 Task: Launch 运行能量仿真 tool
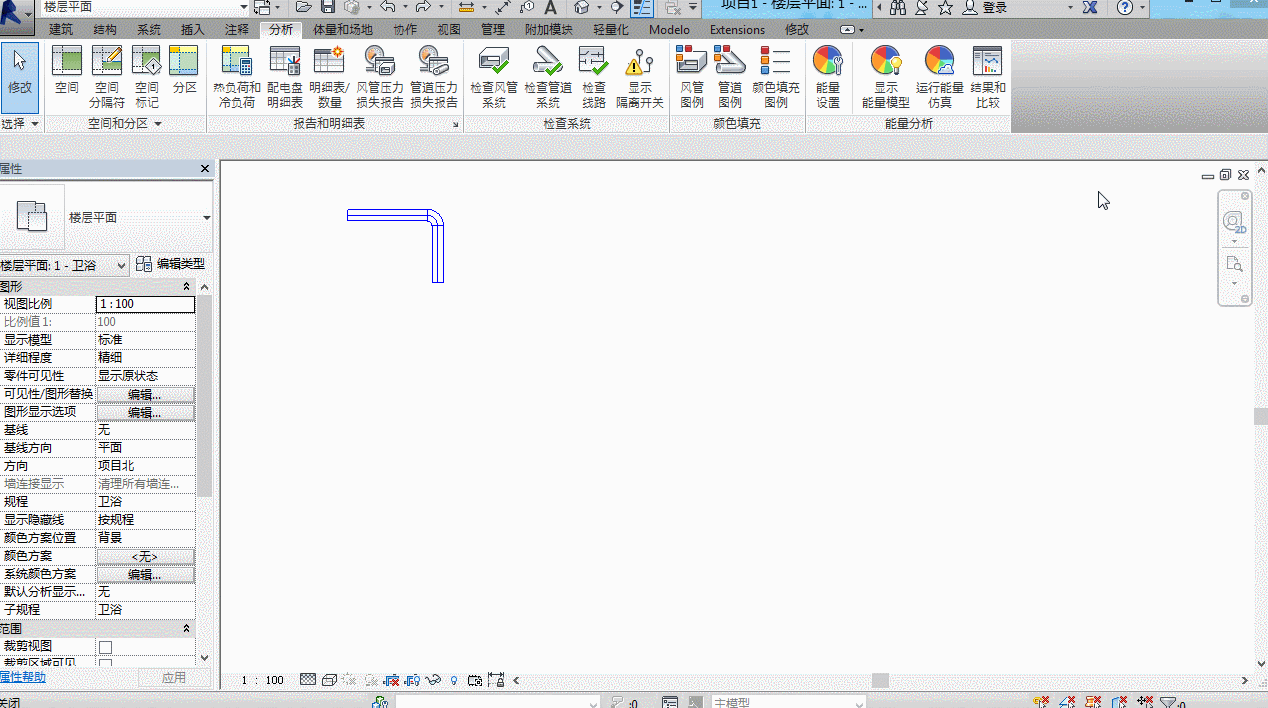tap(940, 76)
